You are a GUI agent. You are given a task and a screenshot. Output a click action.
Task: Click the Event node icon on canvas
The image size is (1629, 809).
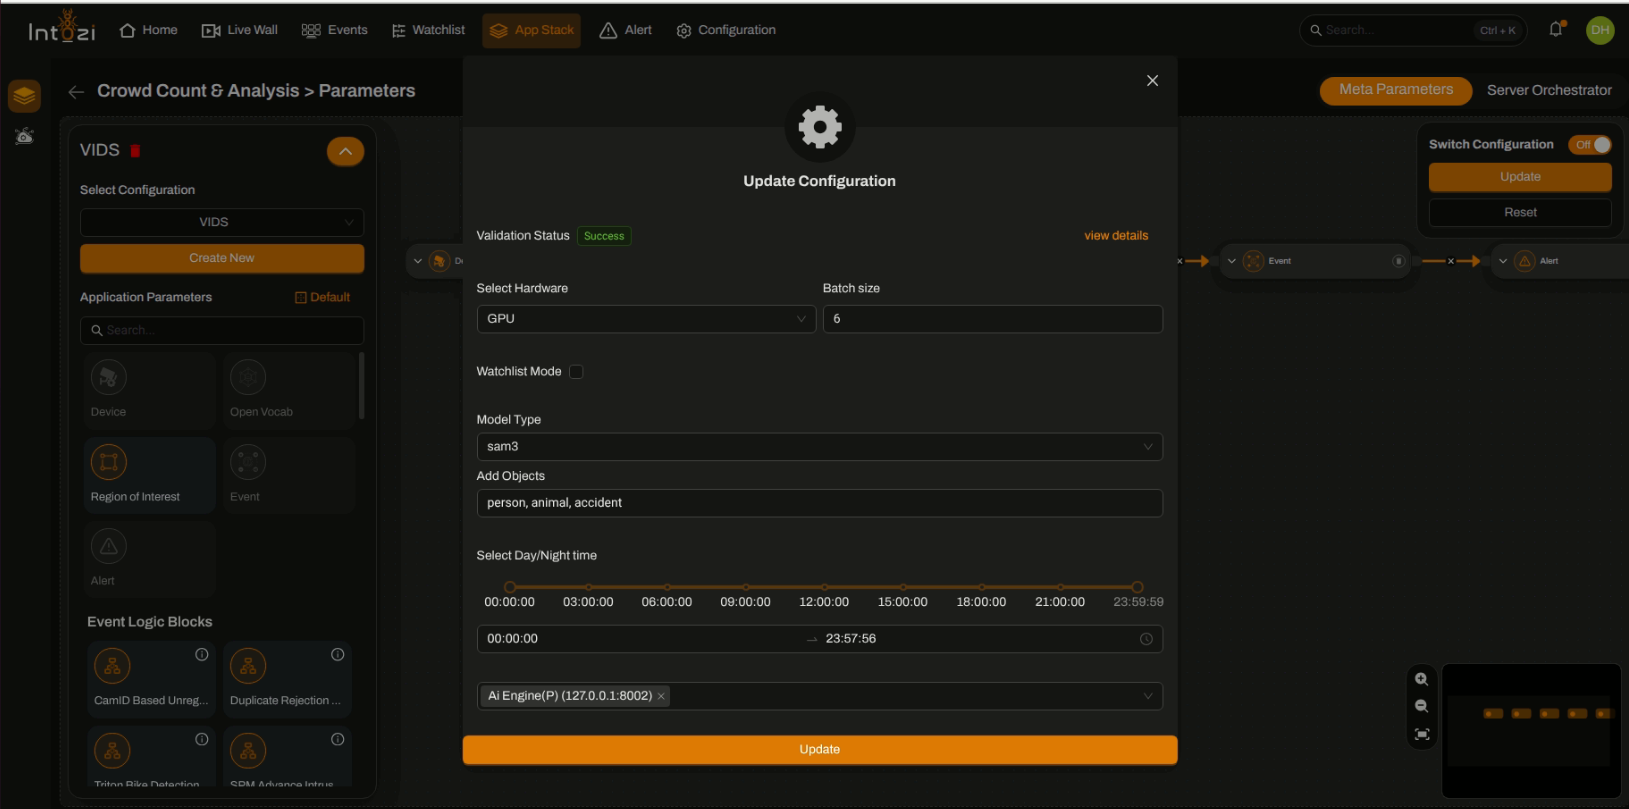coord(1253,261)
